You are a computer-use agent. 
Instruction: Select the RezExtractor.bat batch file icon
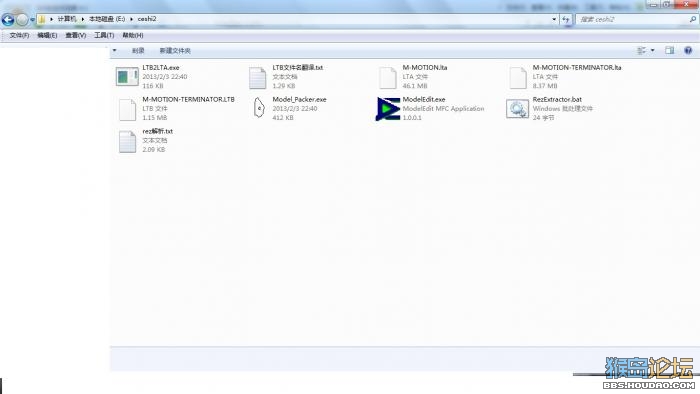517,109
